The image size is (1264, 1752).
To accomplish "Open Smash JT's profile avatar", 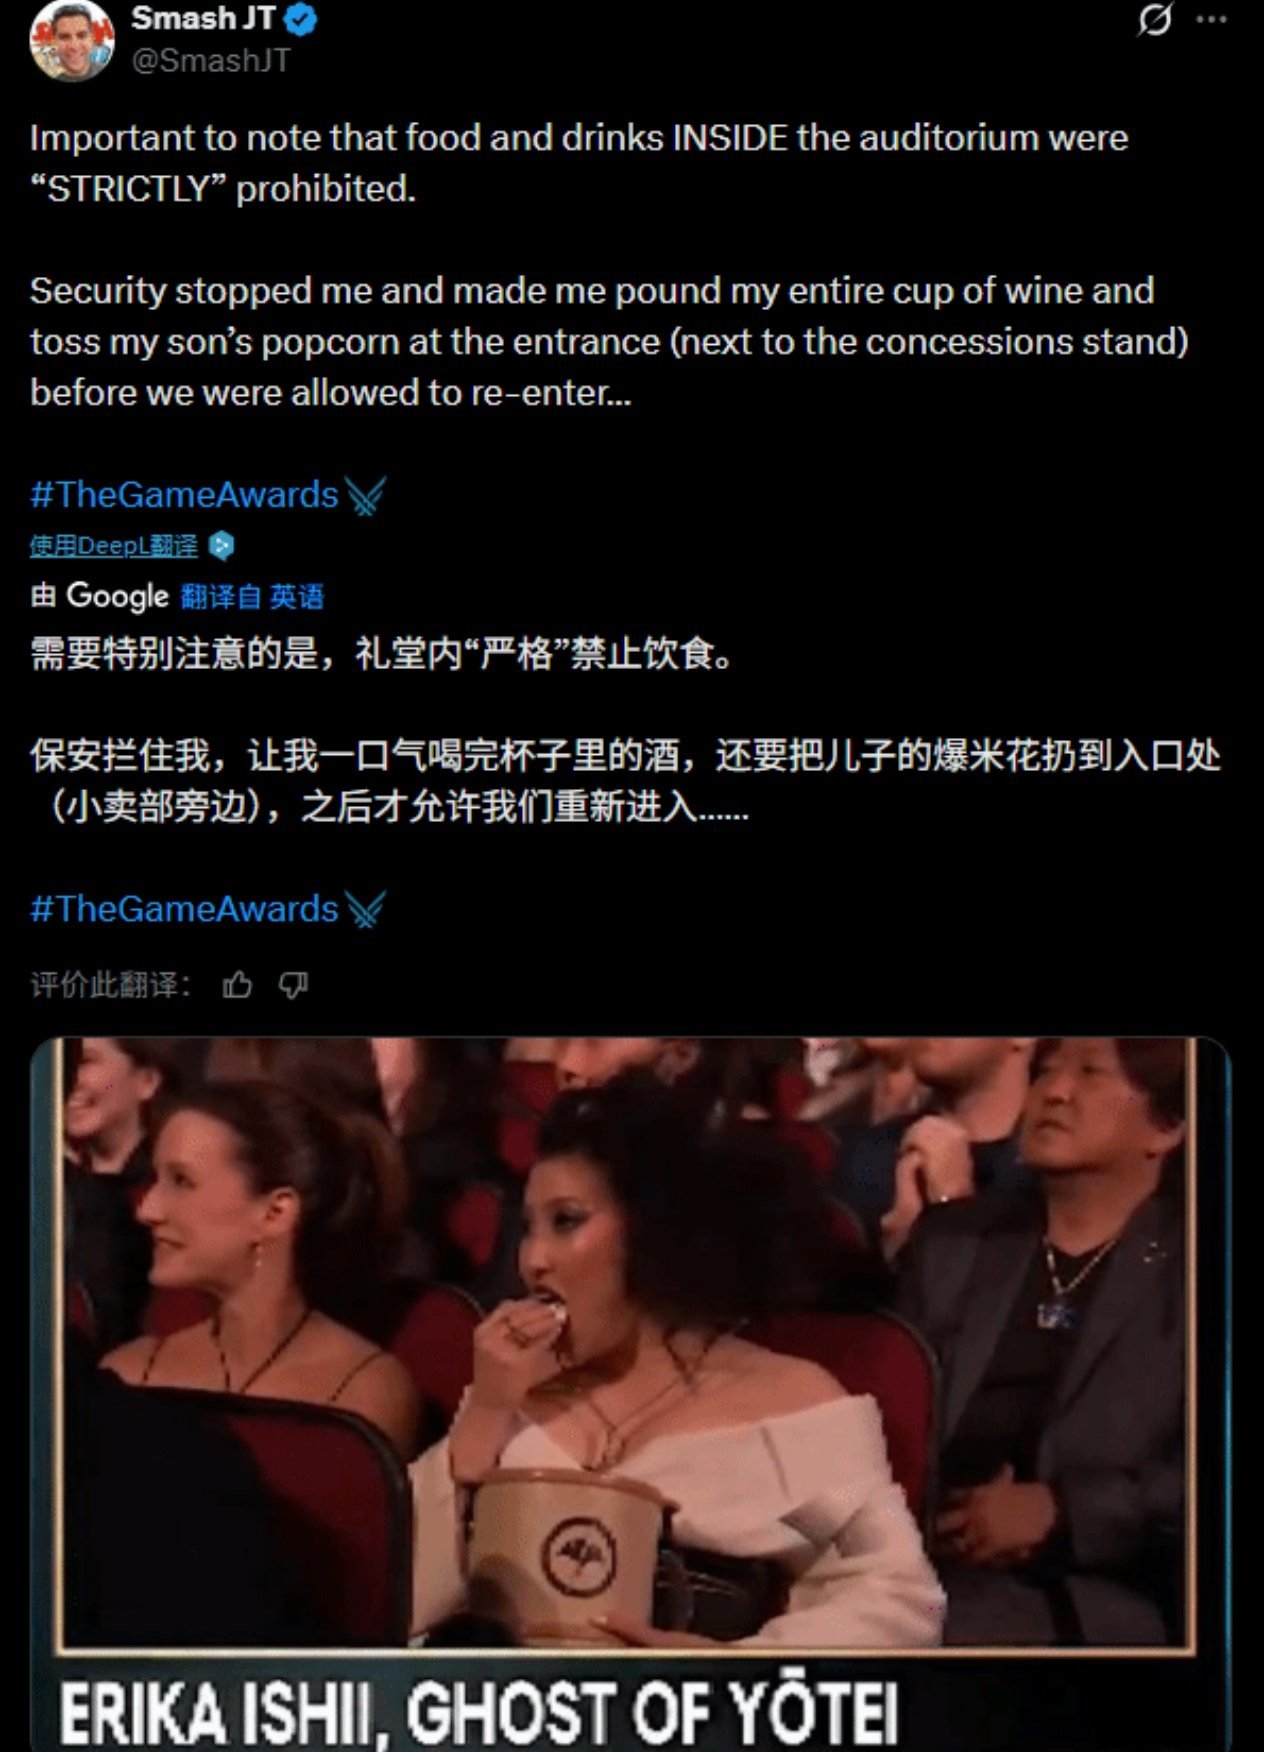I will click(x=72, y=40).
